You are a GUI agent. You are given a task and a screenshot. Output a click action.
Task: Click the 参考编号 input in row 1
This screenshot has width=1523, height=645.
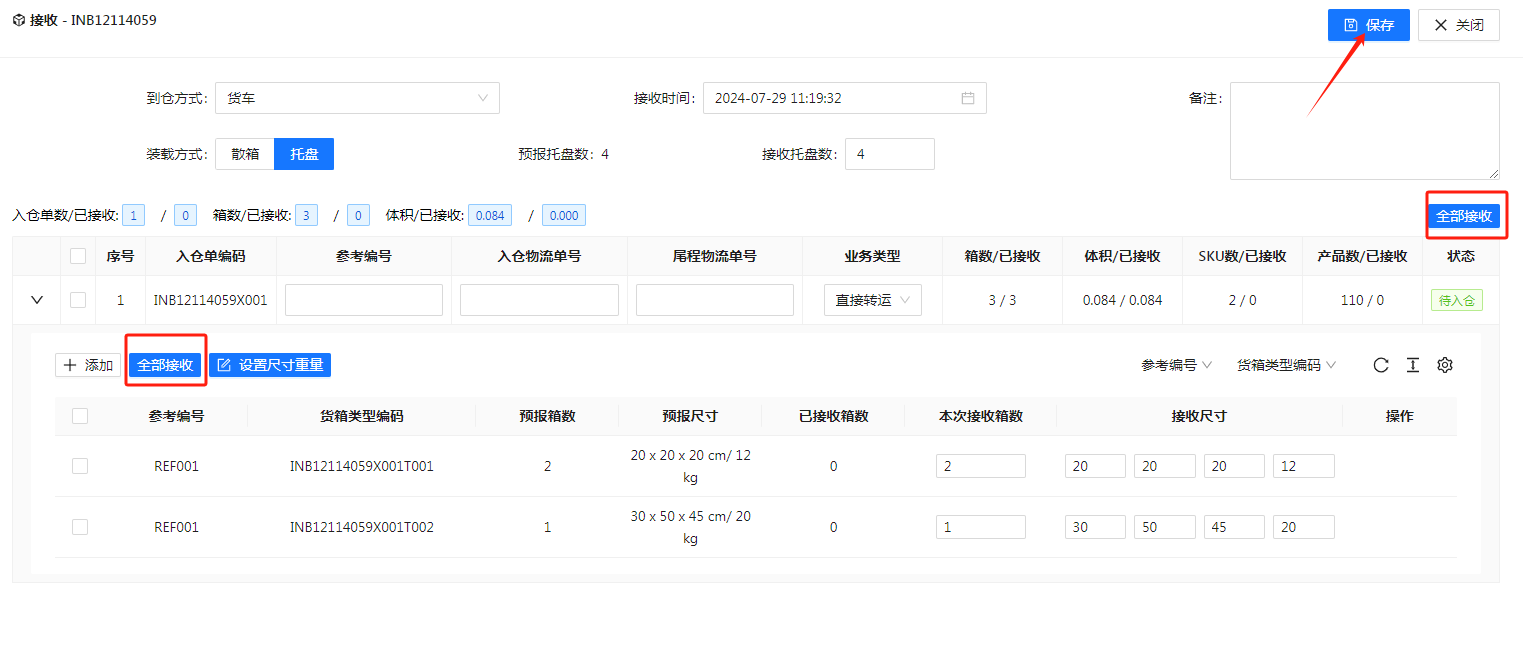click(x=364, y=300)
